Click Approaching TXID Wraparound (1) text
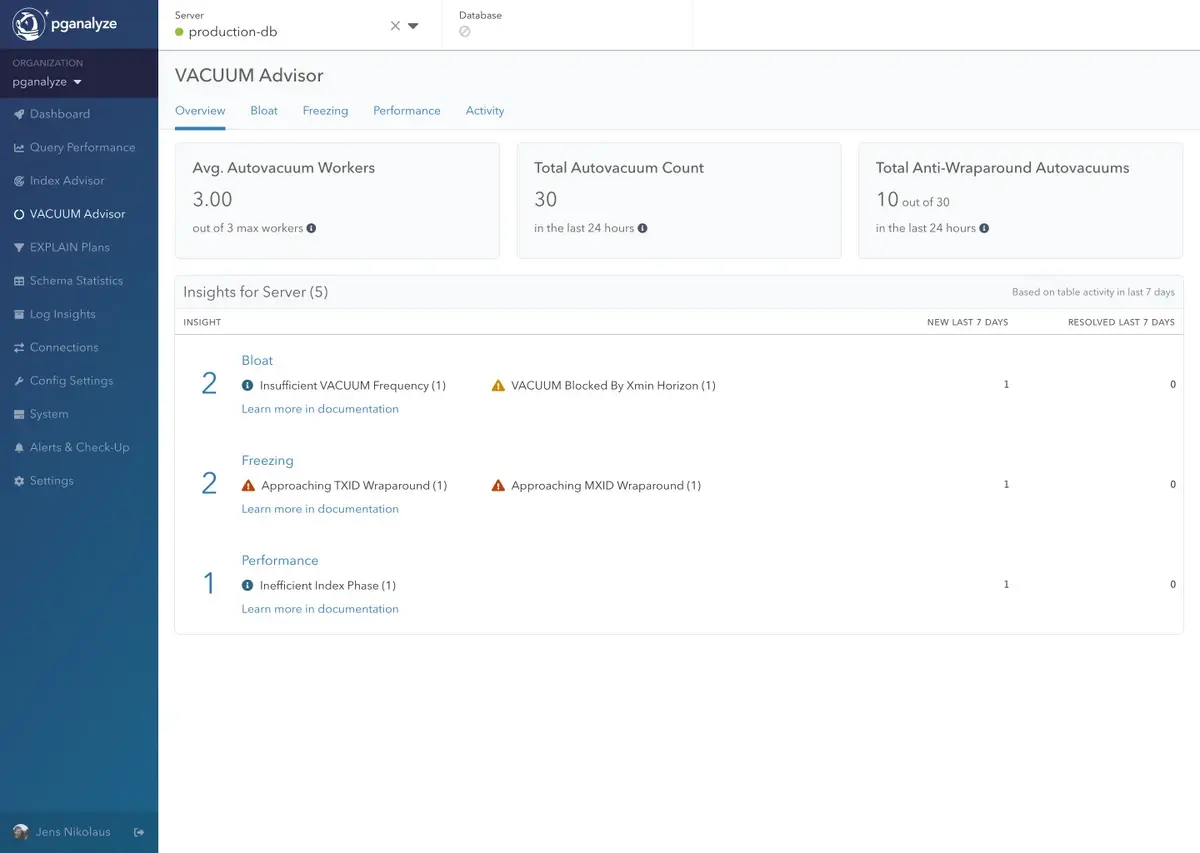1200x853 pixels. 354,485
